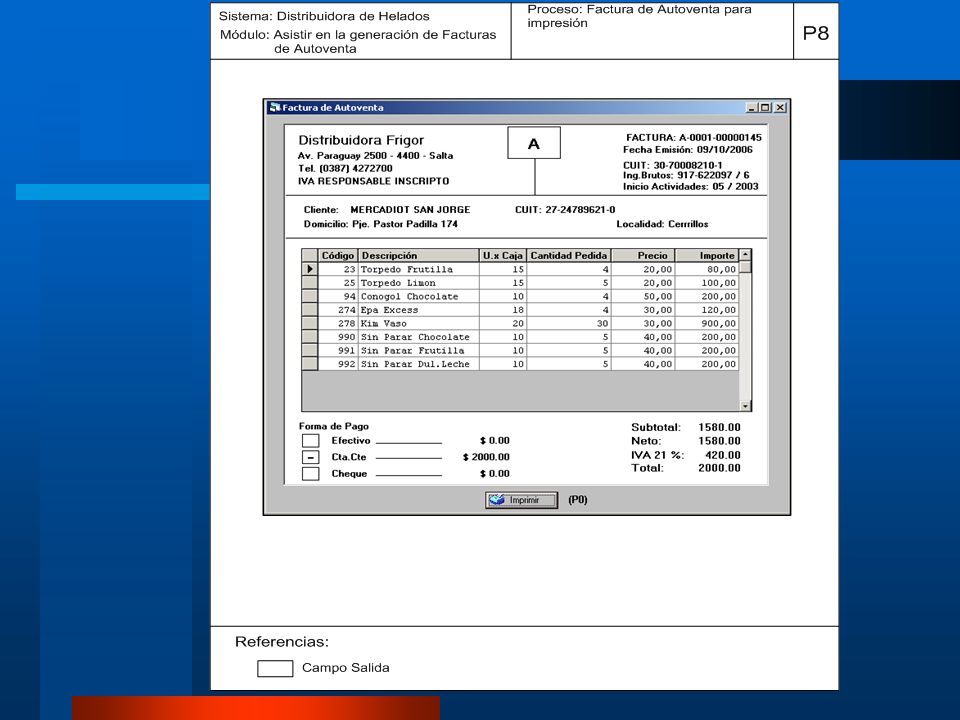This screenshot has width=960, height=720.
Task: Click the Total value 2000.00
Action: pos(719,468)
